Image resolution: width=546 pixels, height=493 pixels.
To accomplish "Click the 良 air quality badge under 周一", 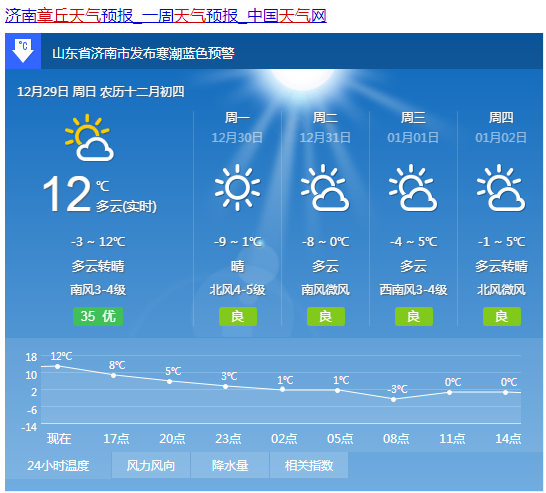I will 238,316.
